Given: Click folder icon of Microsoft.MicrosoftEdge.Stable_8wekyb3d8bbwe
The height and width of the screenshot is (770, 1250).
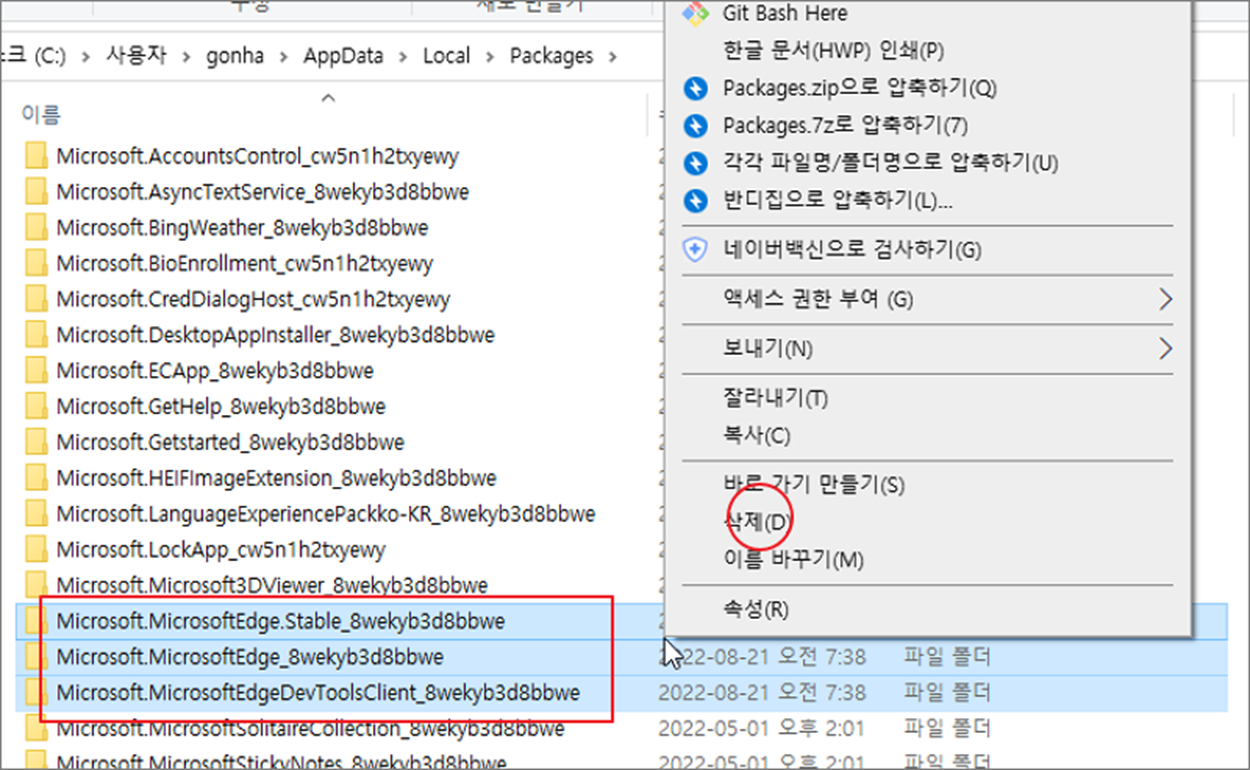Looking at the screenshot, I should 36,621.
